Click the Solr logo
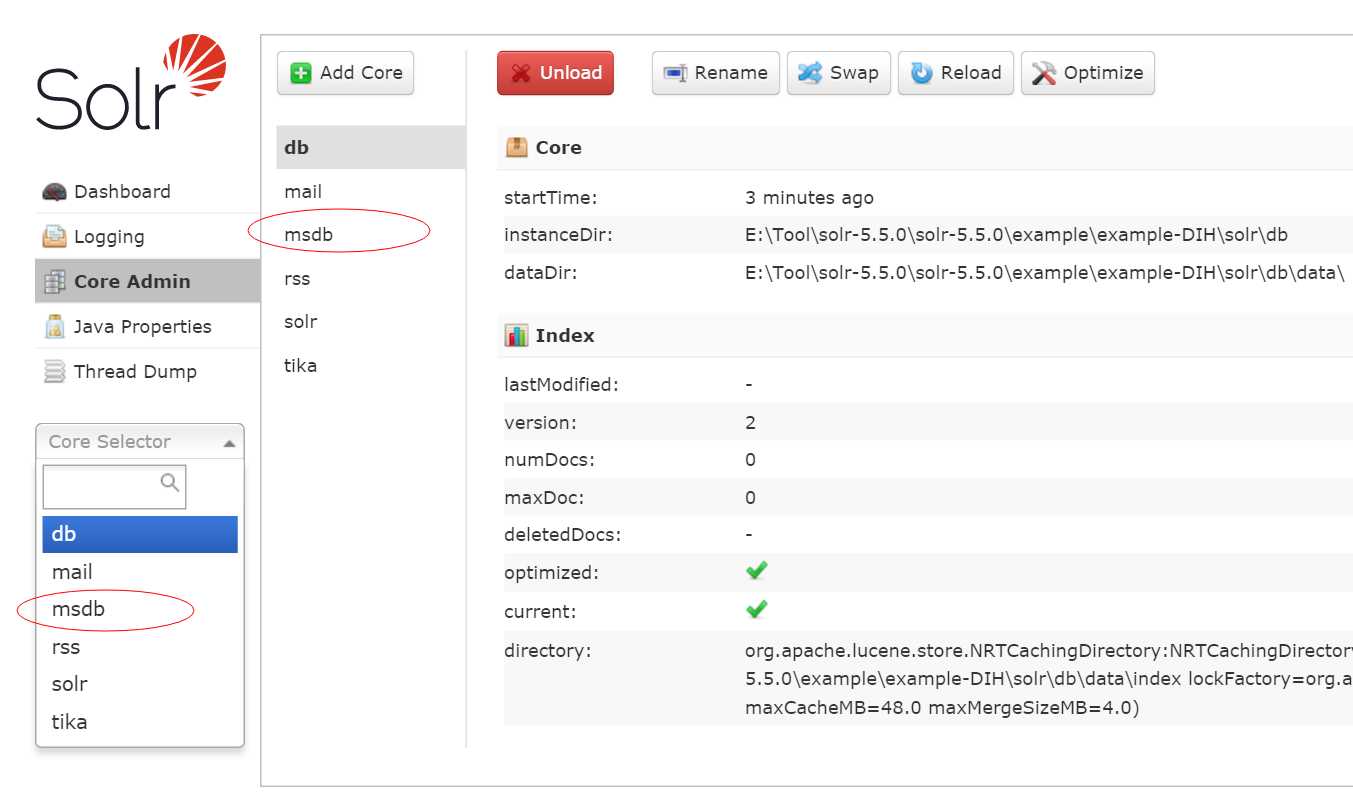1353x796 pixels. [x=131, y=82]
